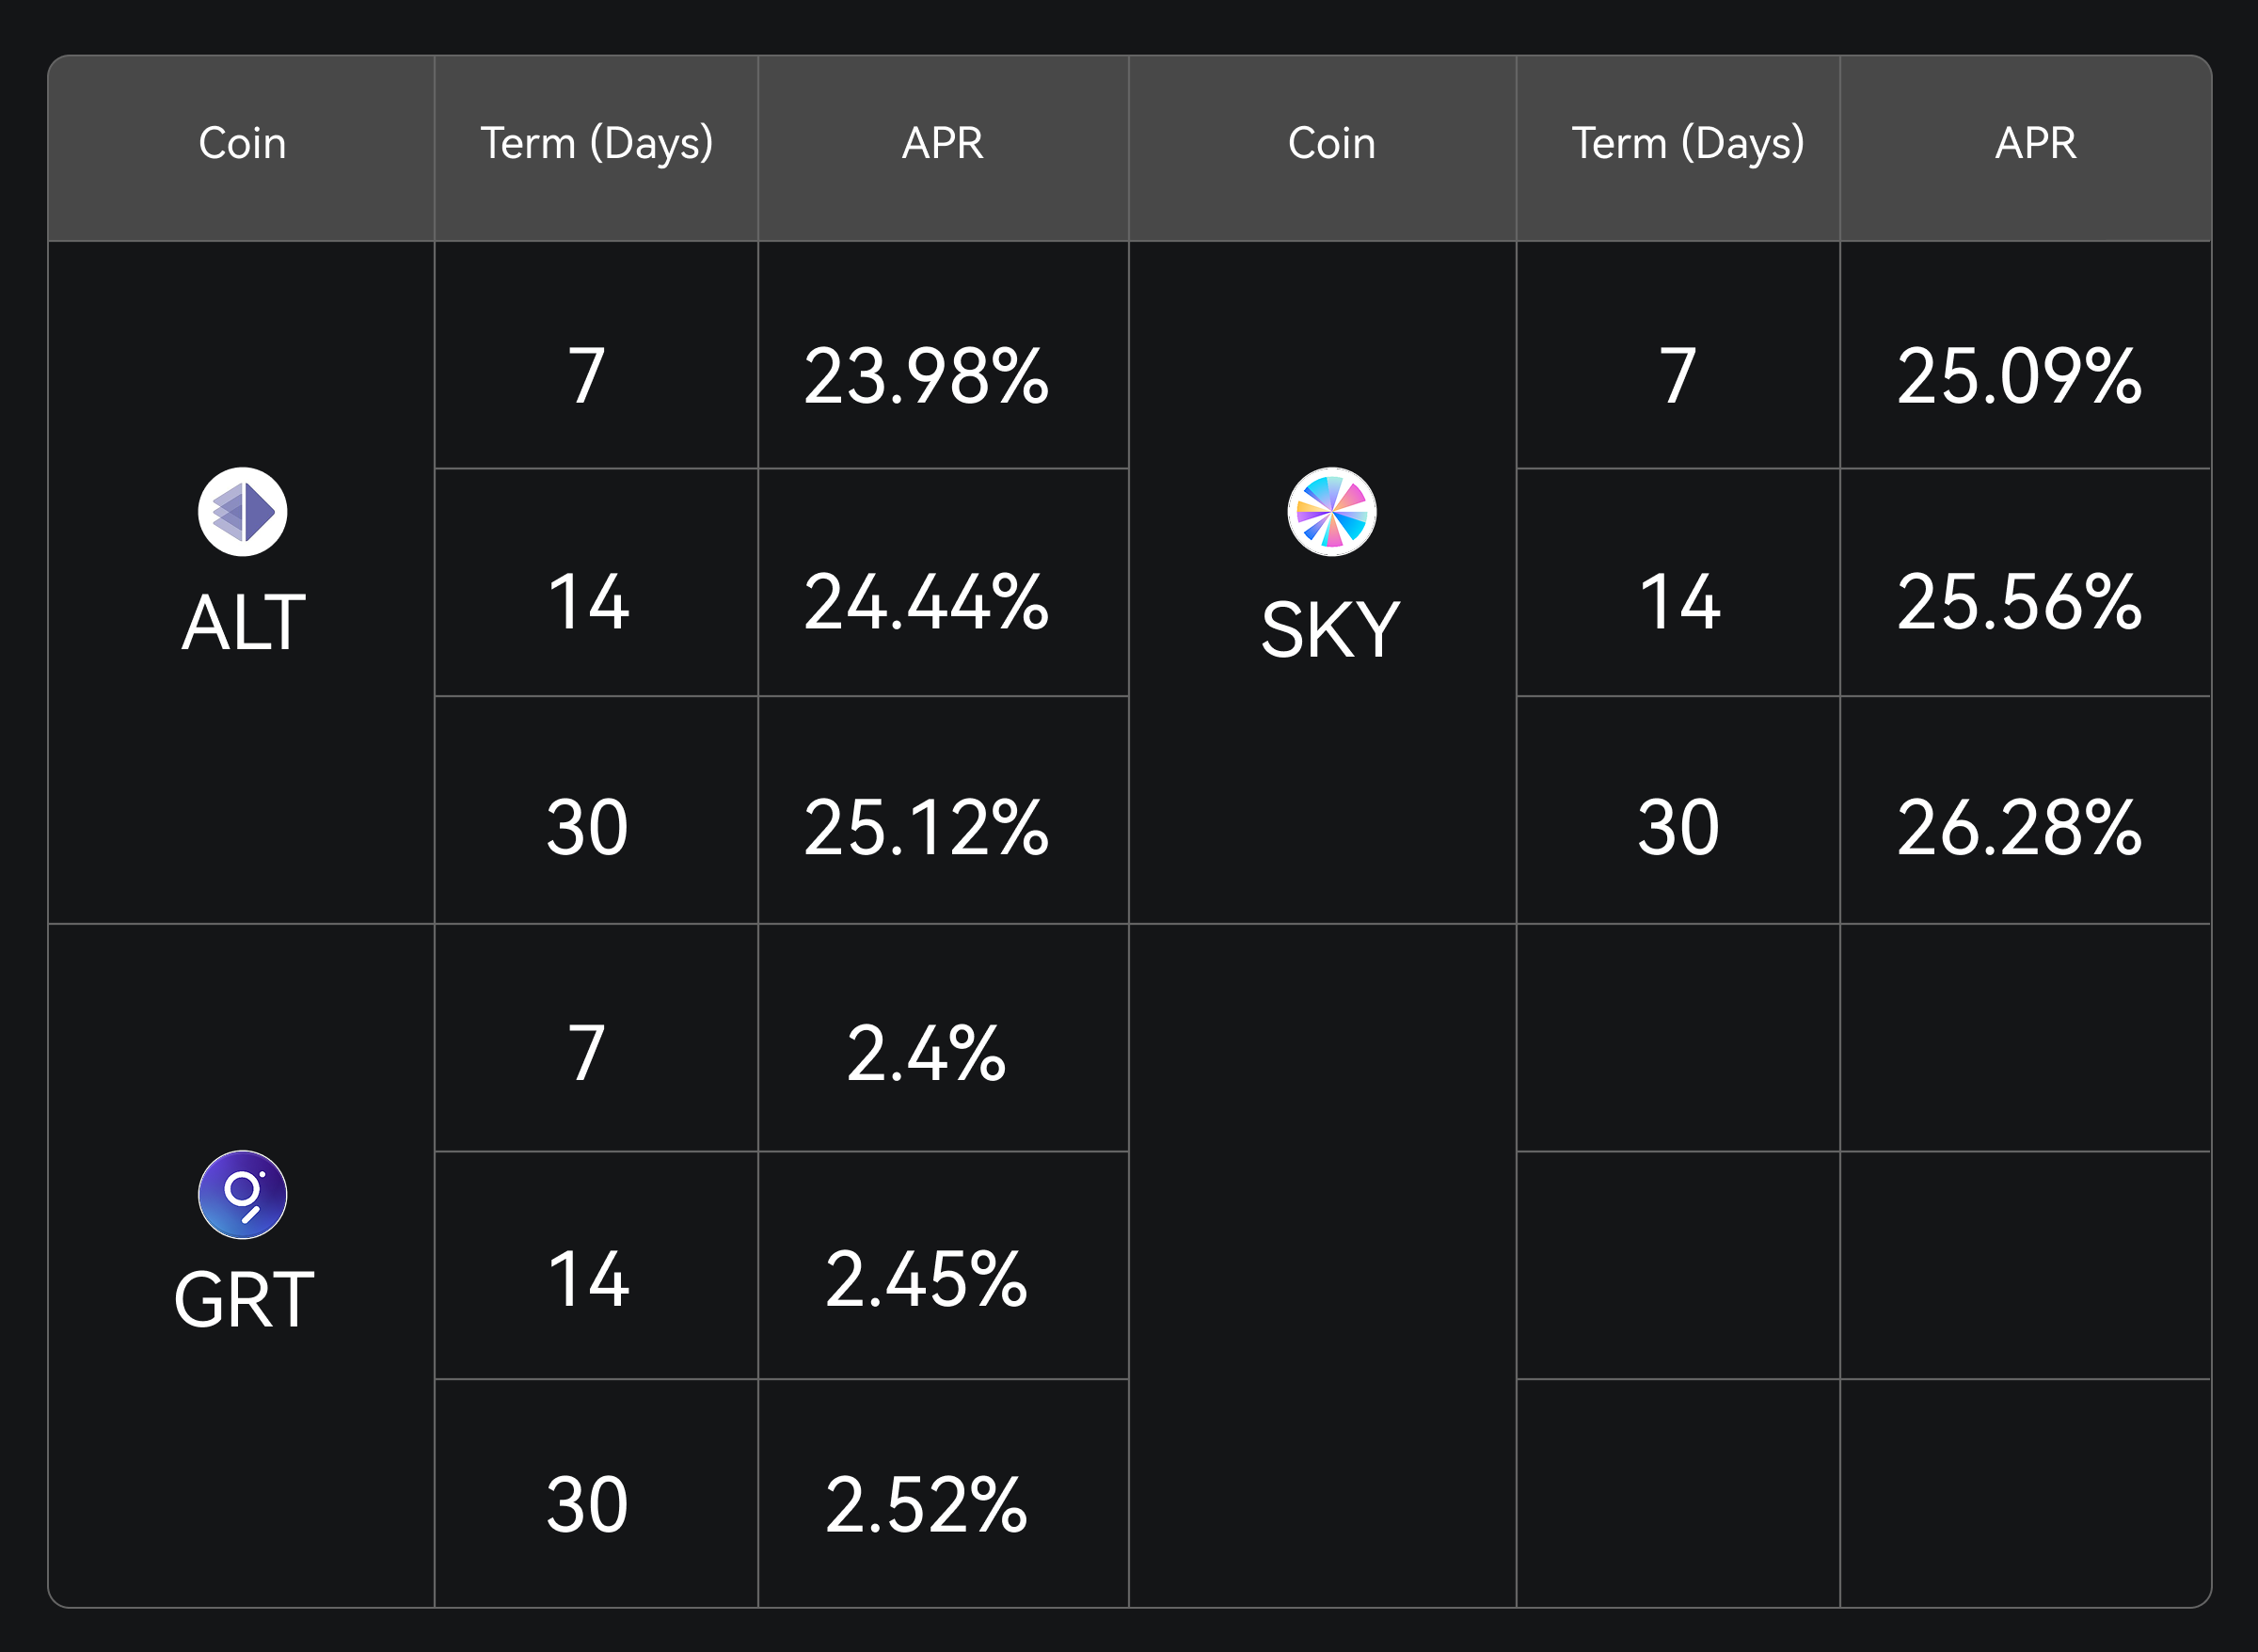Click the 25.09% APR value
The image size is (2258, 1652).
(x=2019, y=376)
